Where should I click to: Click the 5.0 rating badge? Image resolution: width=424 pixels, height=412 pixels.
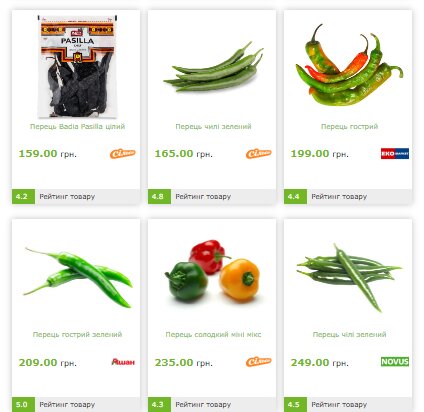click(x=23, y=405)
